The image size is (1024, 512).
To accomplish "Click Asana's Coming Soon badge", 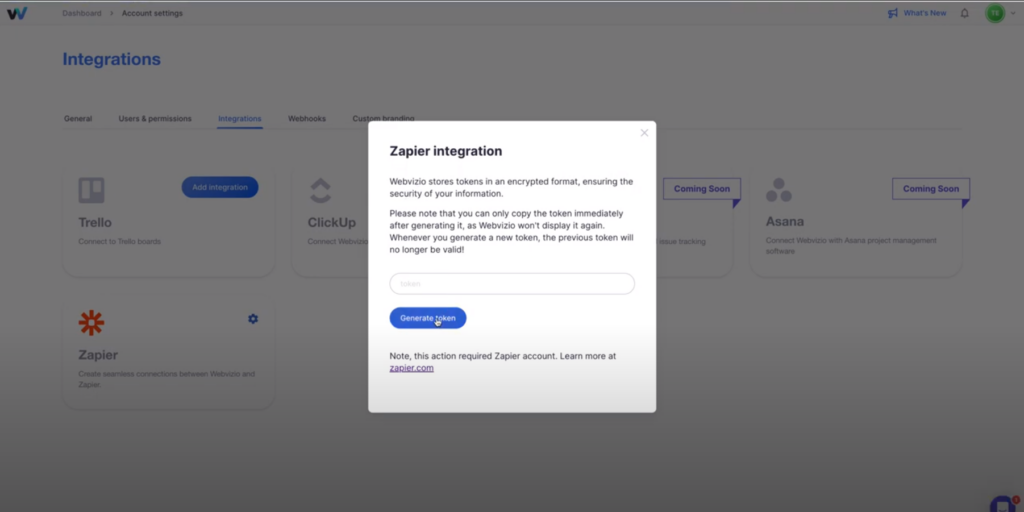I will pos(931,189).
